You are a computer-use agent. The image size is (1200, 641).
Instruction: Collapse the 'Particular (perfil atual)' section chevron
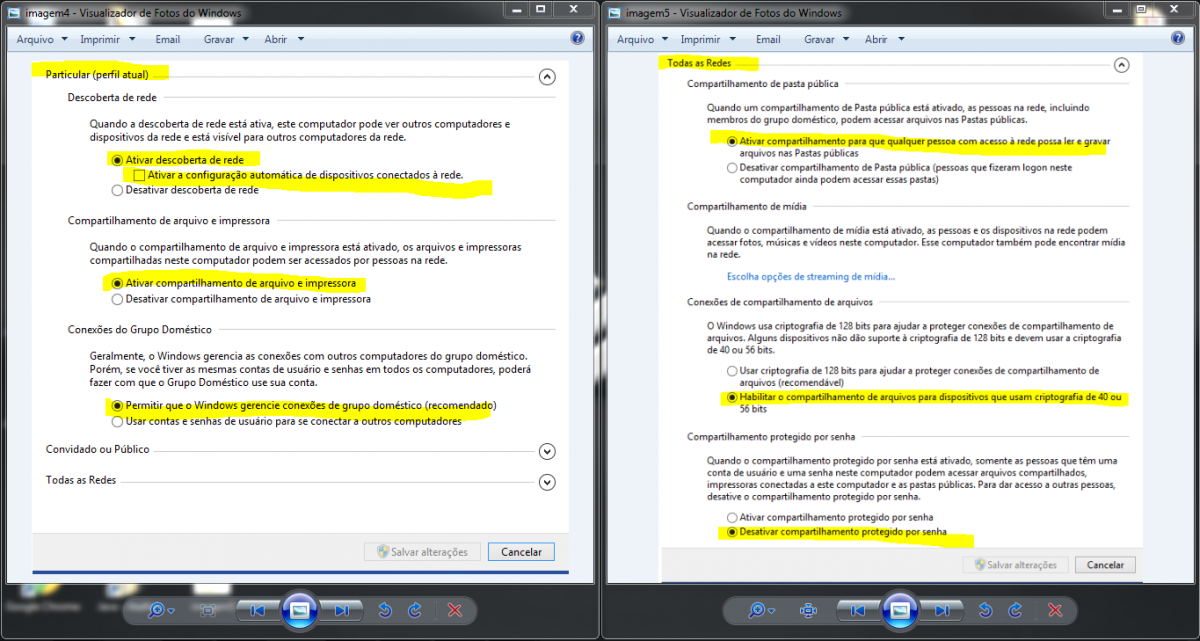pos(546,76)
